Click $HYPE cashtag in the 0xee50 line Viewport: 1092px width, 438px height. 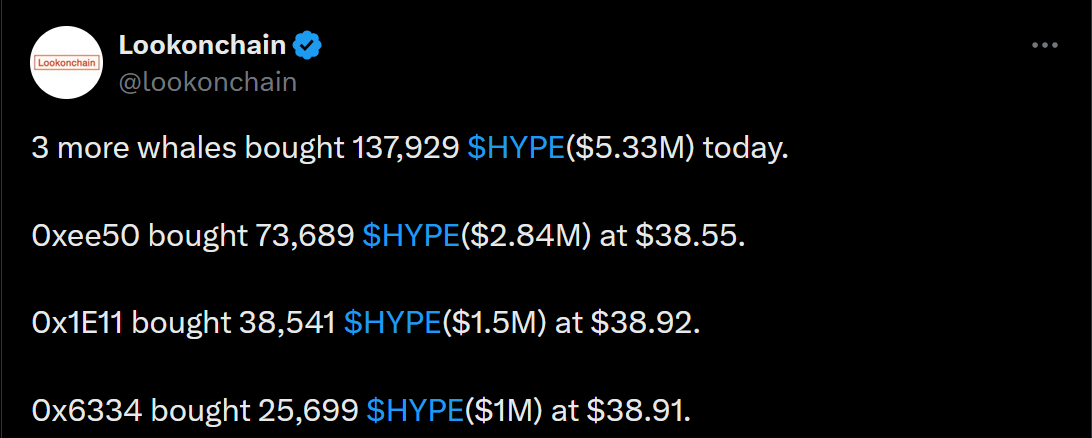point(412,237)
